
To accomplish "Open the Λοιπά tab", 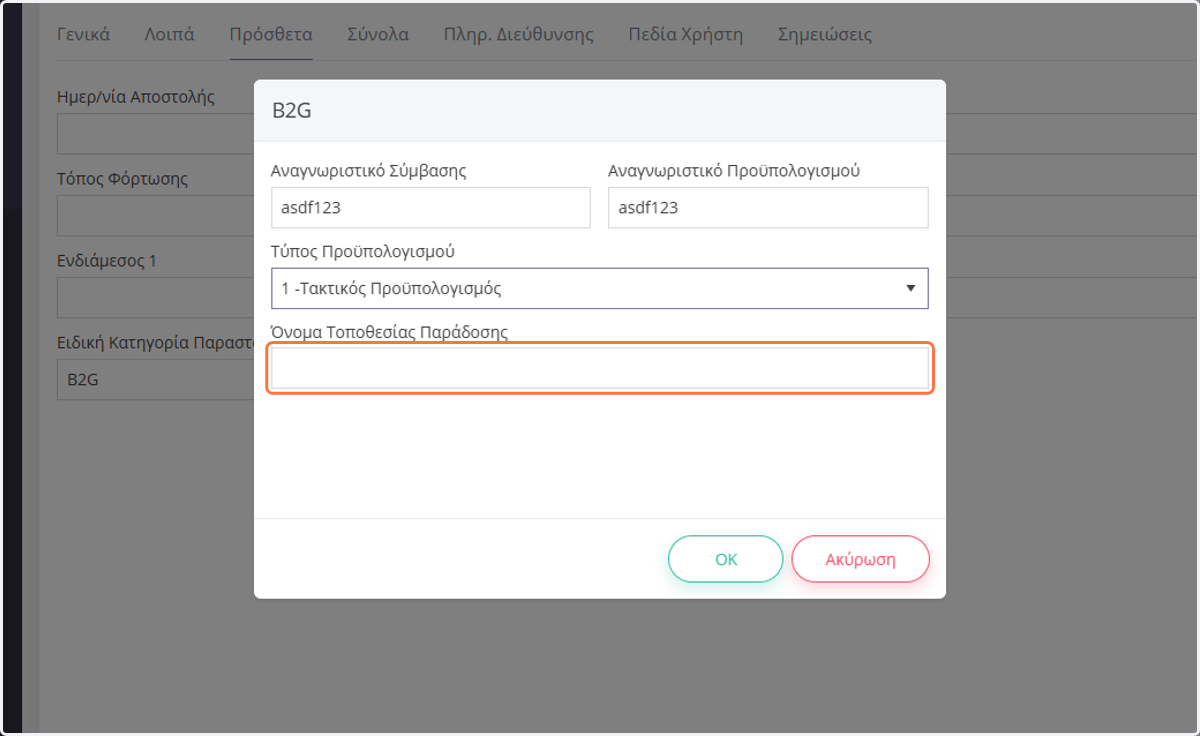I will [x=170, y=34].
